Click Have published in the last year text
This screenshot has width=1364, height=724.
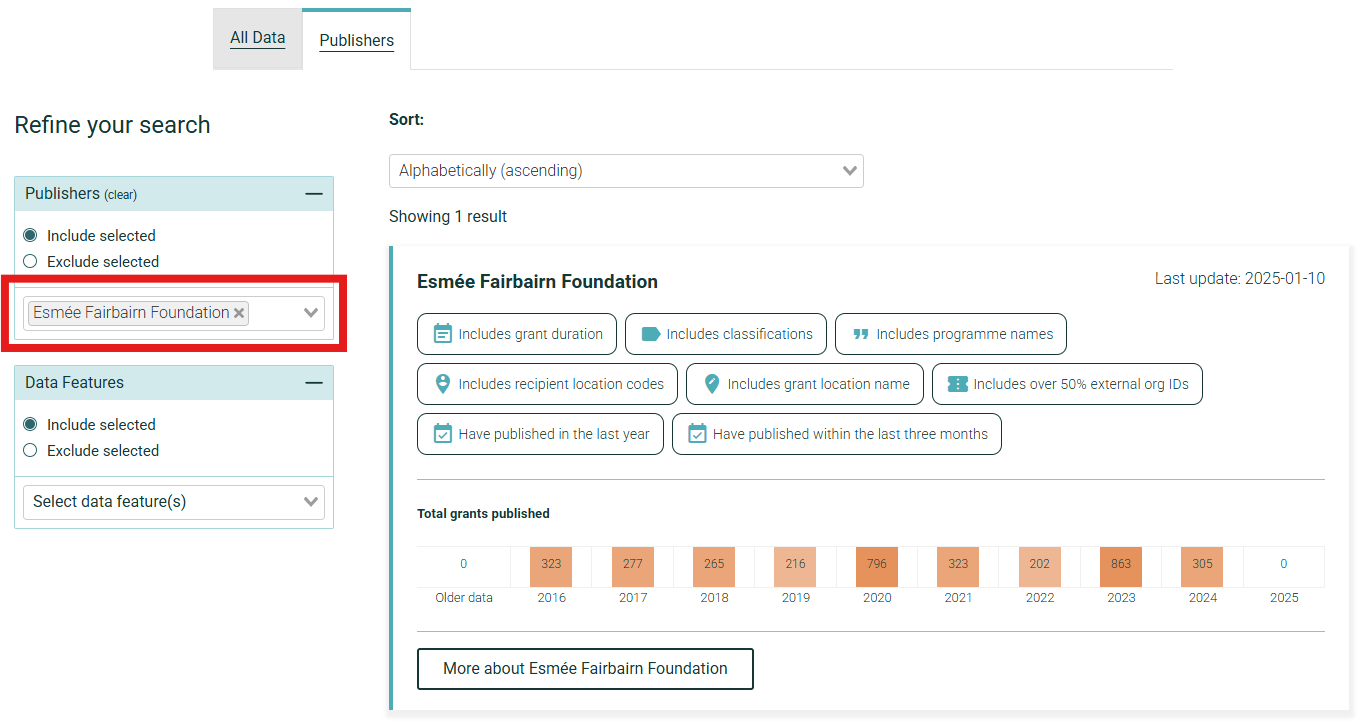(x=554, y=434)
